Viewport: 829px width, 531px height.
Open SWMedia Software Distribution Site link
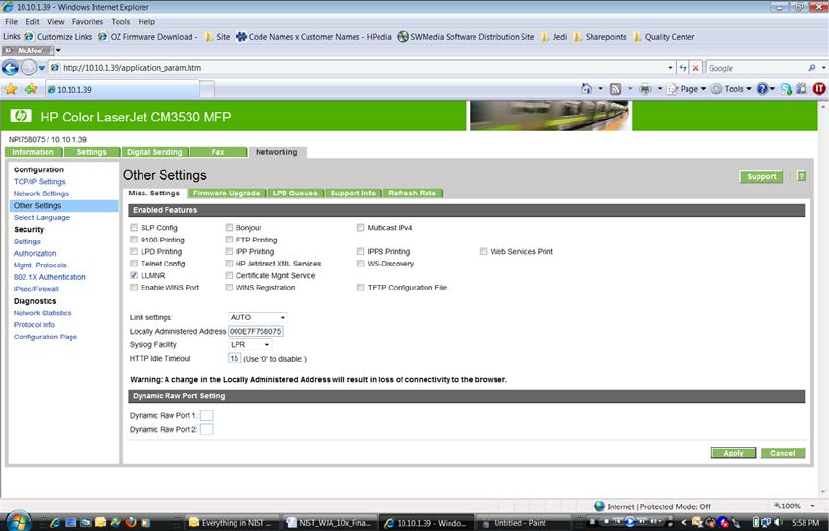point(466,37)
